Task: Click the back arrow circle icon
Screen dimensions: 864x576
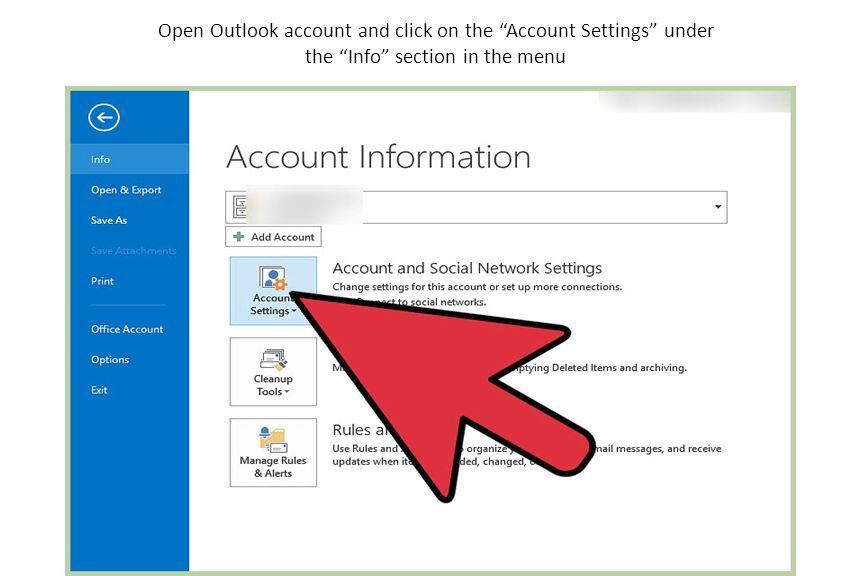Action: [x=104, y=117]
